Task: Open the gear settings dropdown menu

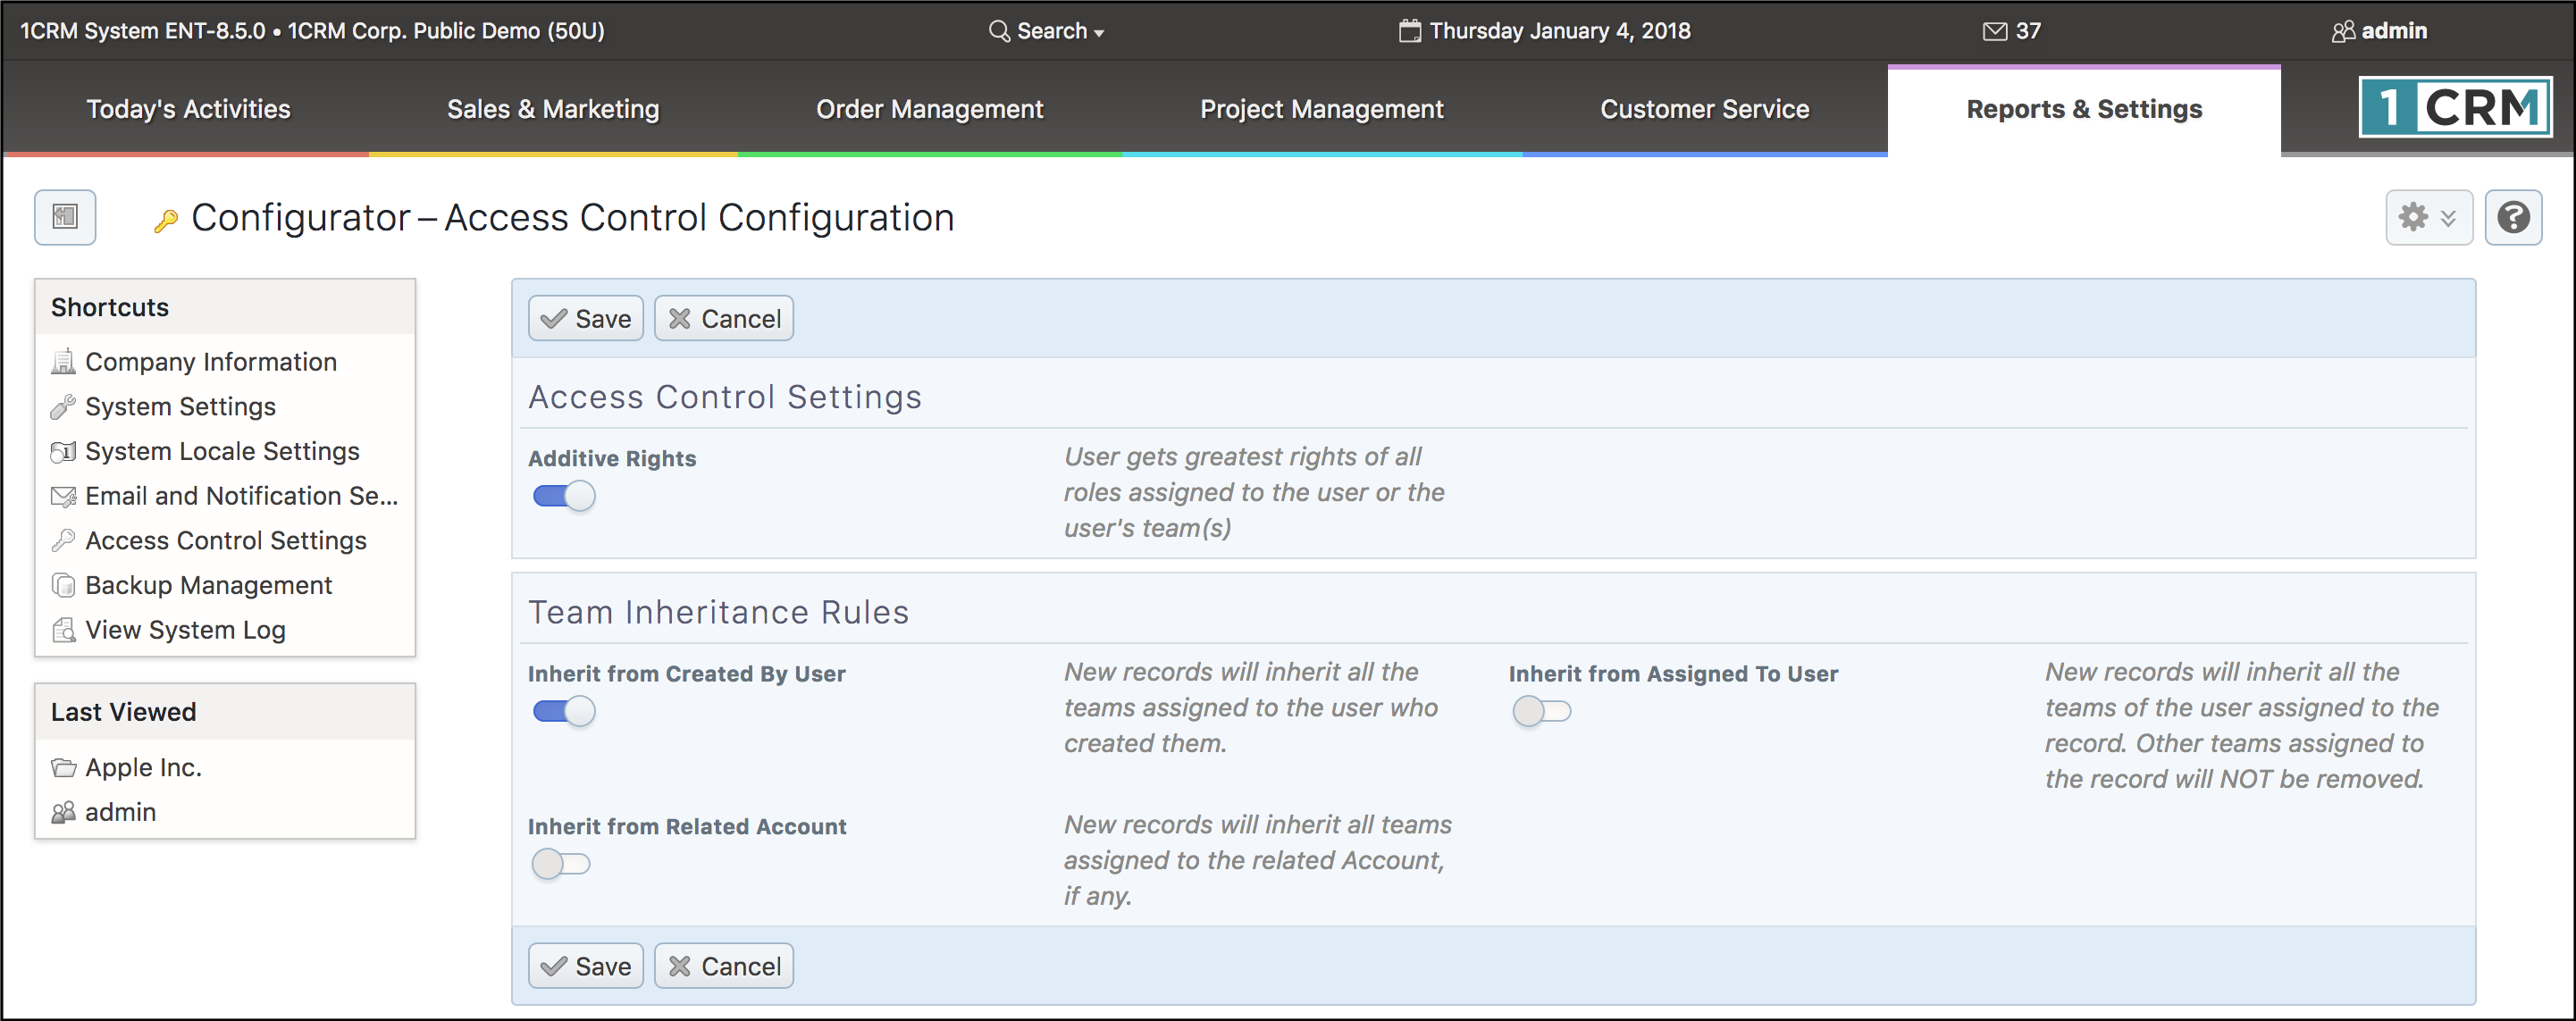Action: click(x=2428, y=217)
